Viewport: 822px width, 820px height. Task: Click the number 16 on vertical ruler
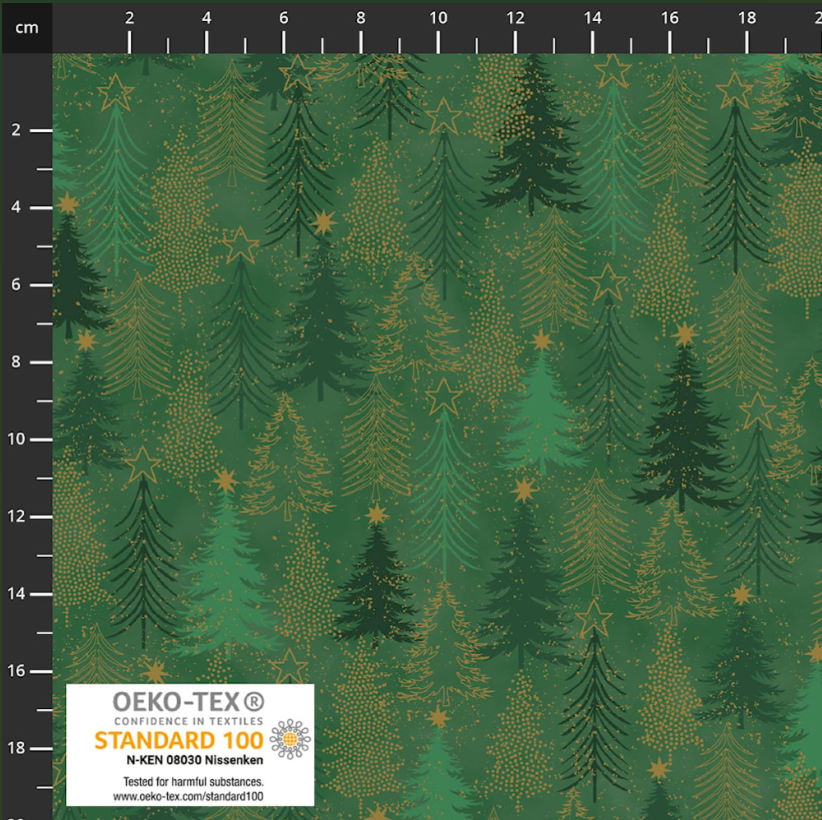point(16,671)
